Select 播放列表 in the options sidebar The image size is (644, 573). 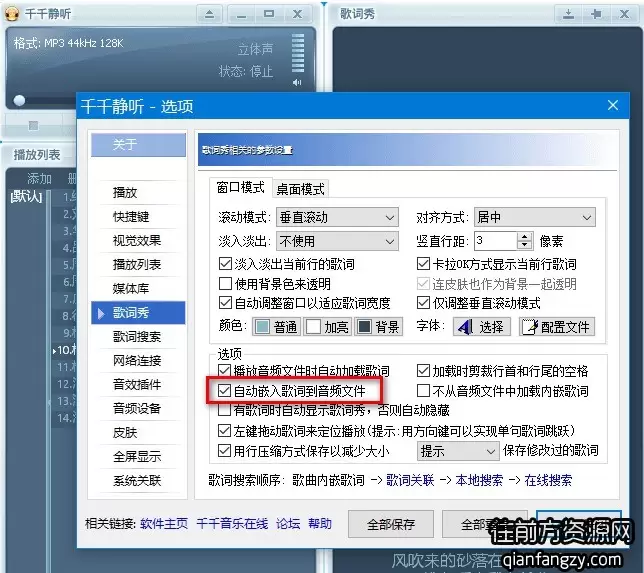coord(138,265)
